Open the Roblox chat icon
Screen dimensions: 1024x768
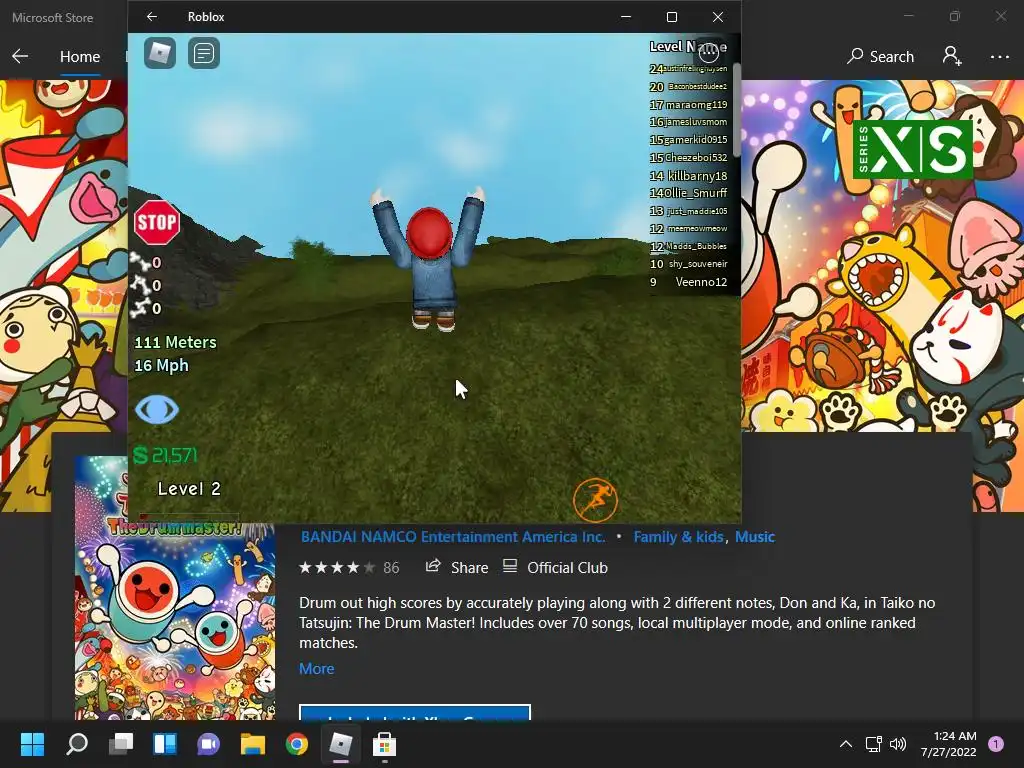[x=204, y=53]
